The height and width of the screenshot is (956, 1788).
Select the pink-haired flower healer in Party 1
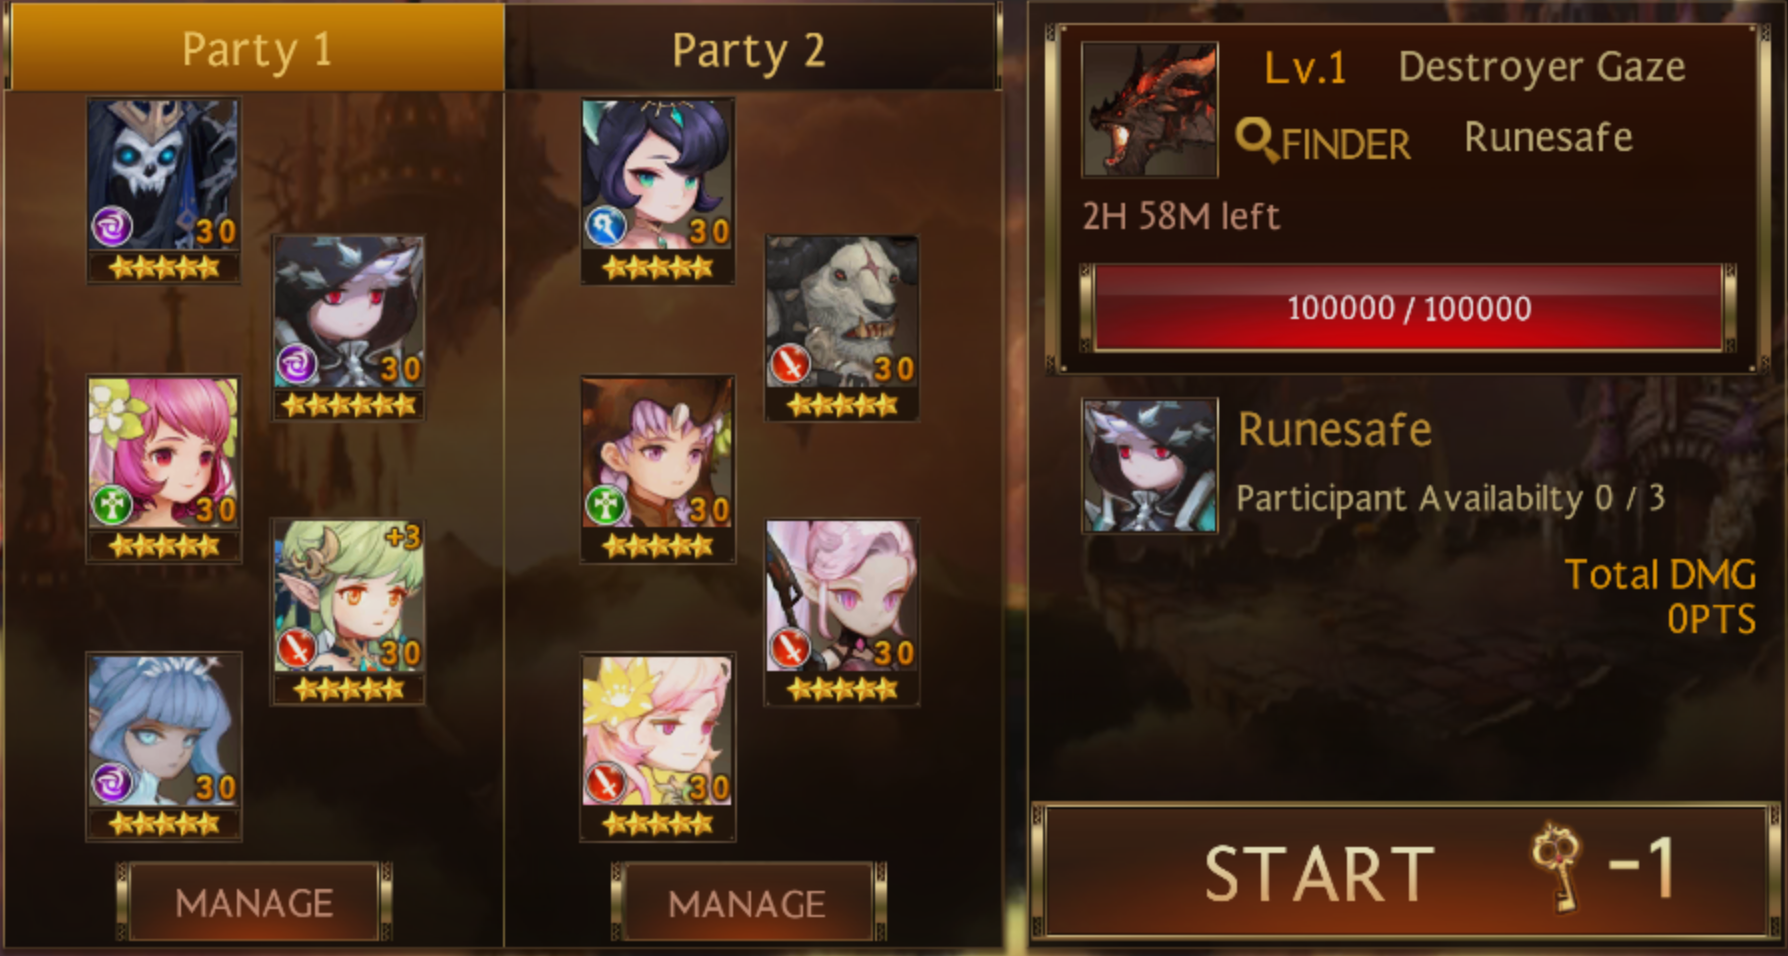coord(163,469)
